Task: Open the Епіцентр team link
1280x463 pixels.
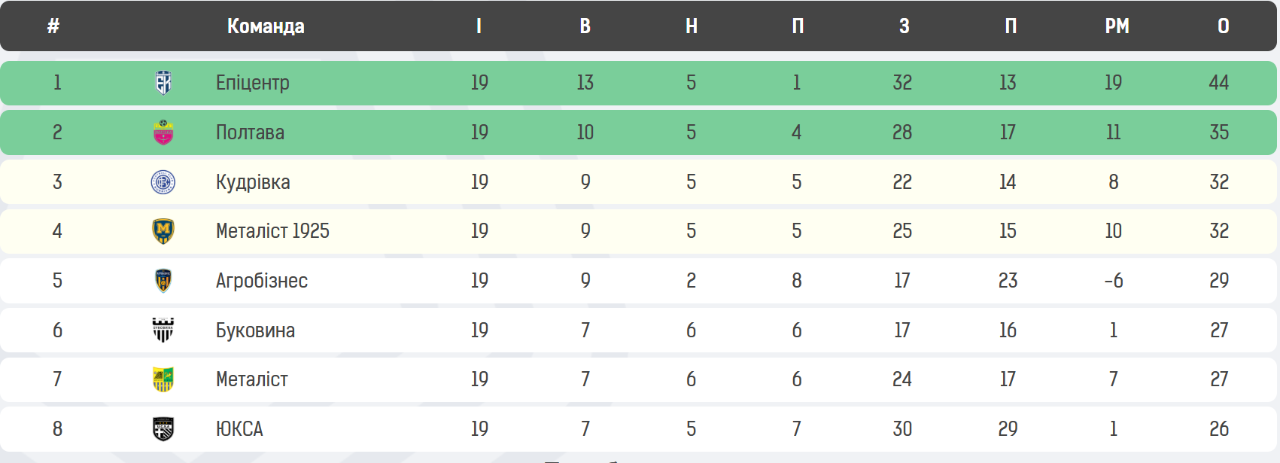Action: [253, 83]
